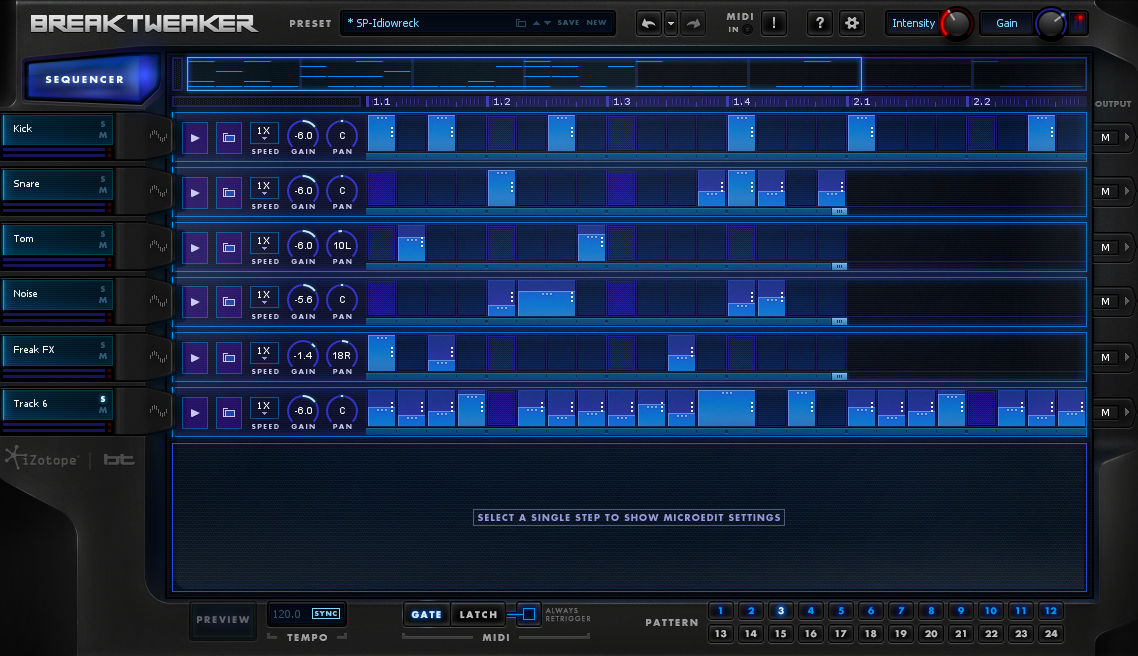Expand the undo history dropdown arrow
This screenshot has width=1138, height=656.
point(671,24)
